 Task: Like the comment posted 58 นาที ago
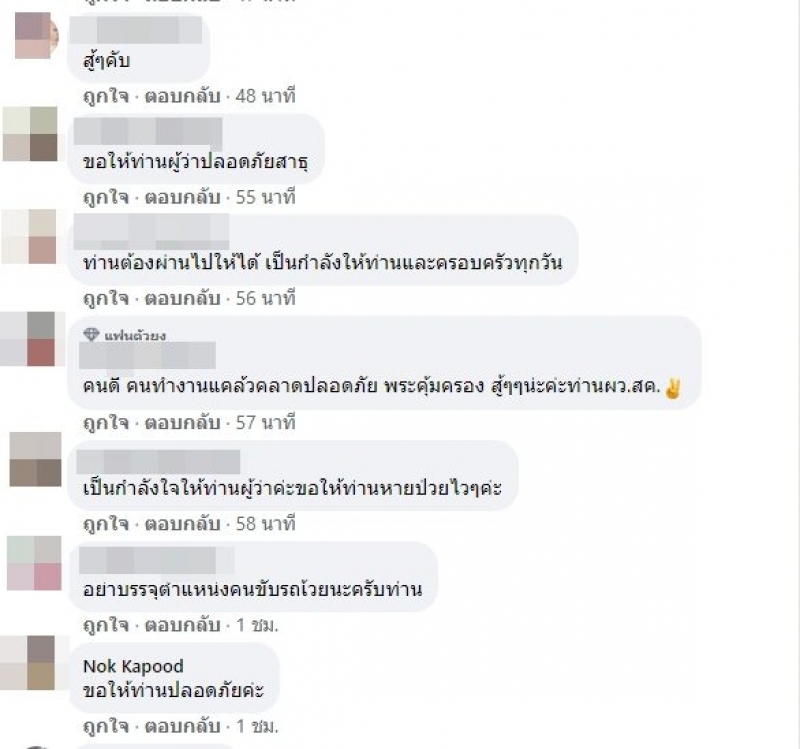tap(106, 523)
